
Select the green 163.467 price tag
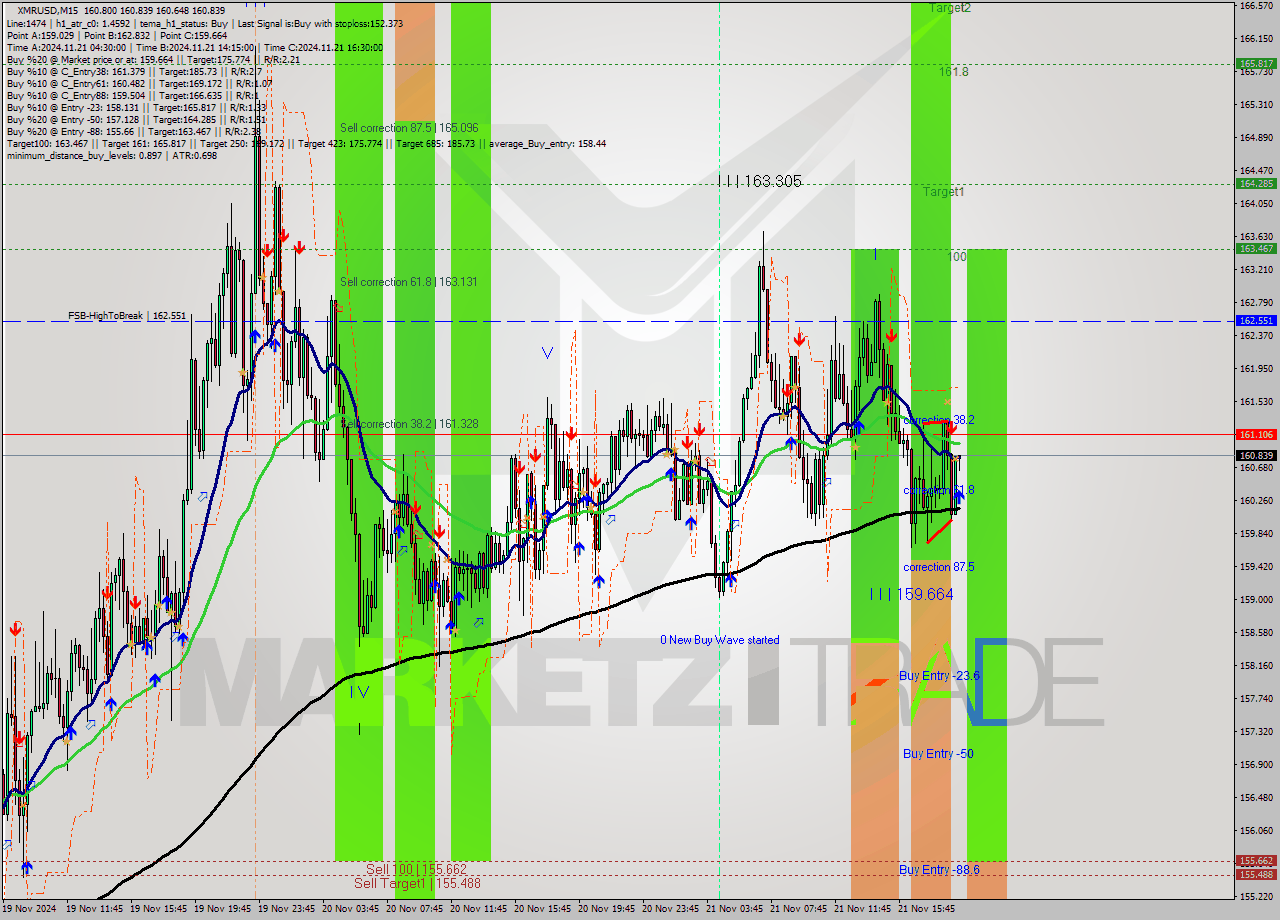1257,249
